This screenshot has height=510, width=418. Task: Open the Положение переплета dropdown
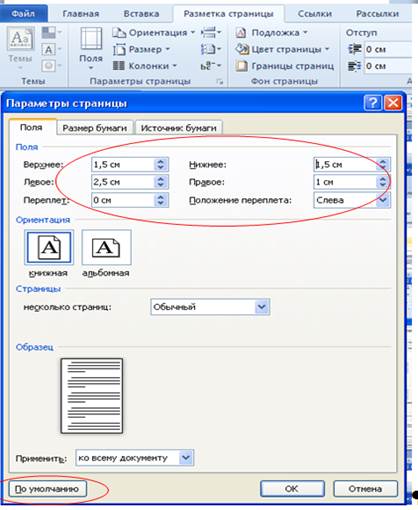(352, 200)
